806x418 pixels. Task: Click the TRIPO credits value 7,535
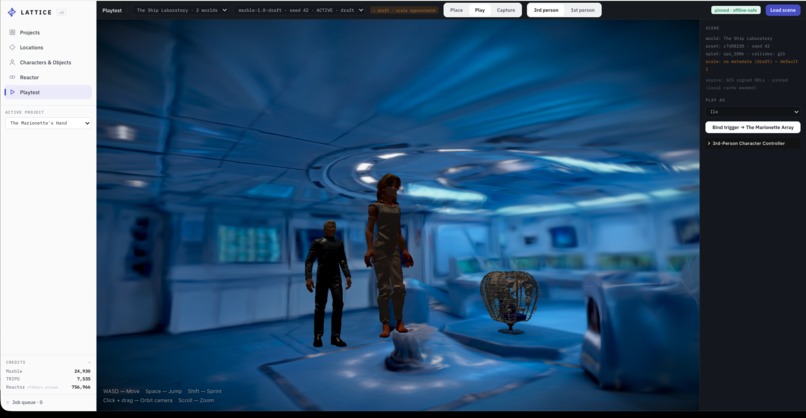coord(84,379)
